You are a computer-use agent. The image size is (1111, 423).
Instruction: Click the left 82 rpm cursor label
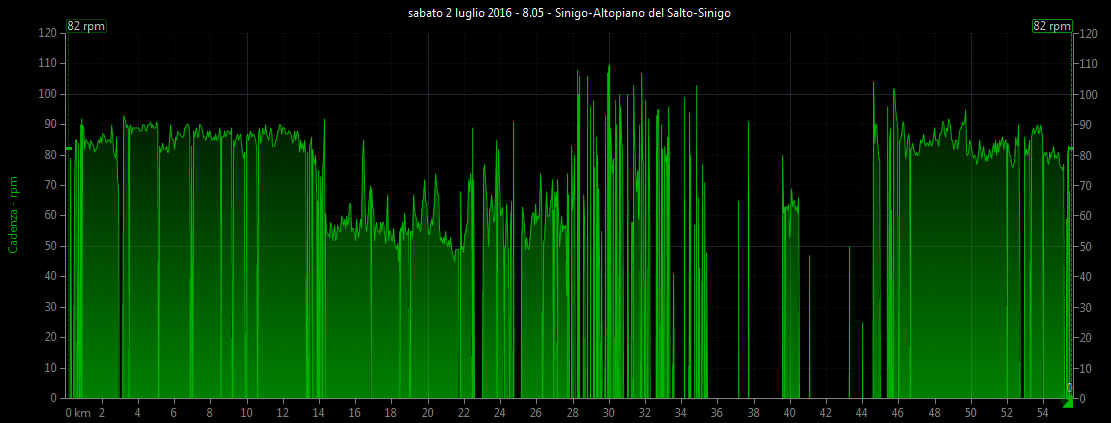point(80,26)
